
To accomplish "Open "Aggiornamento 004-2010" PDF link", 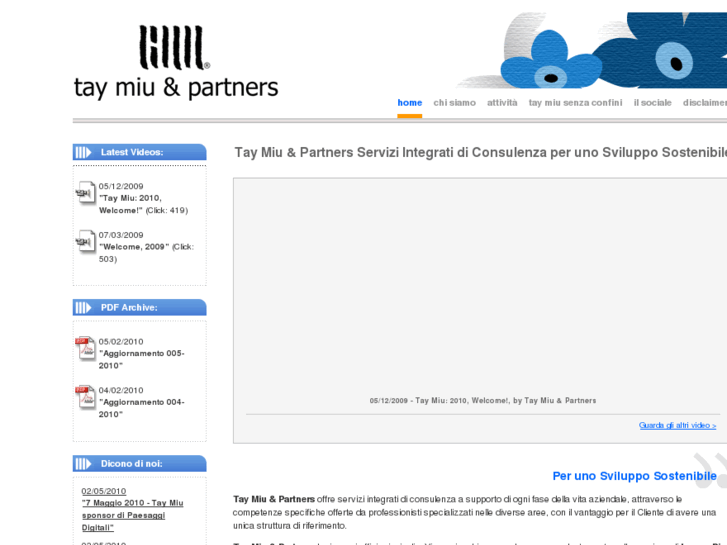I will tap(141, 408).
